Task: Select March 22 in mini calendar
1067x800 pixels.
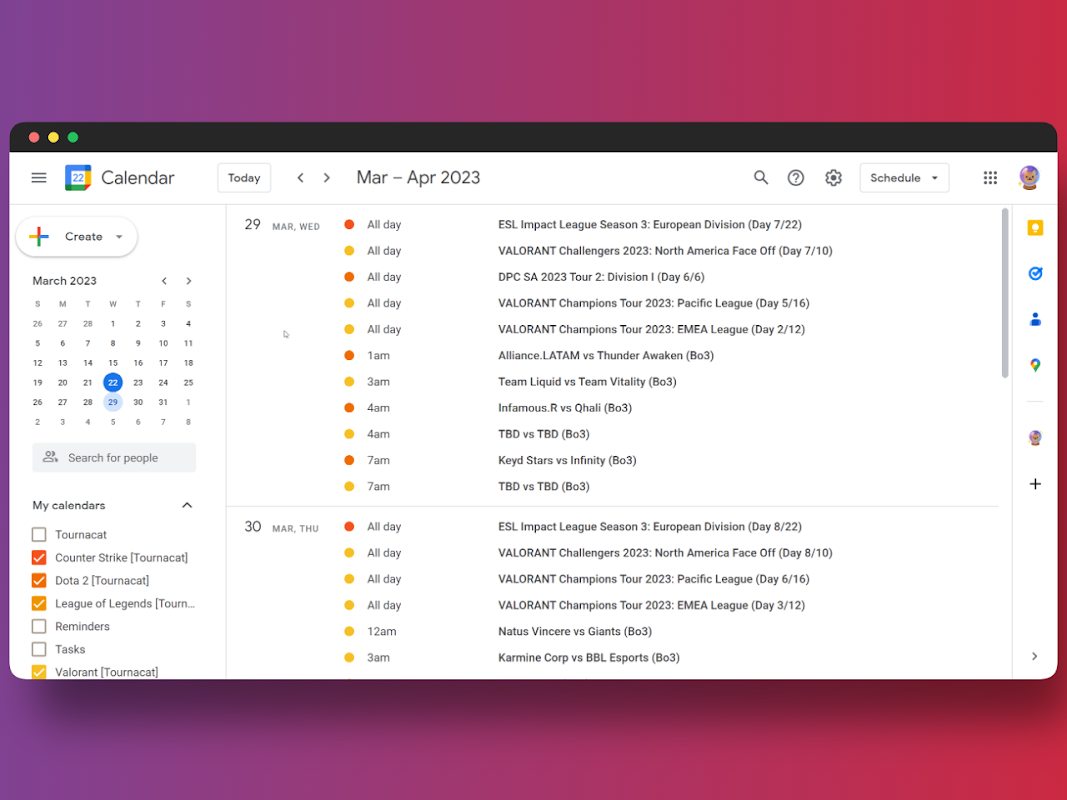Action: (x=113, y=382)
